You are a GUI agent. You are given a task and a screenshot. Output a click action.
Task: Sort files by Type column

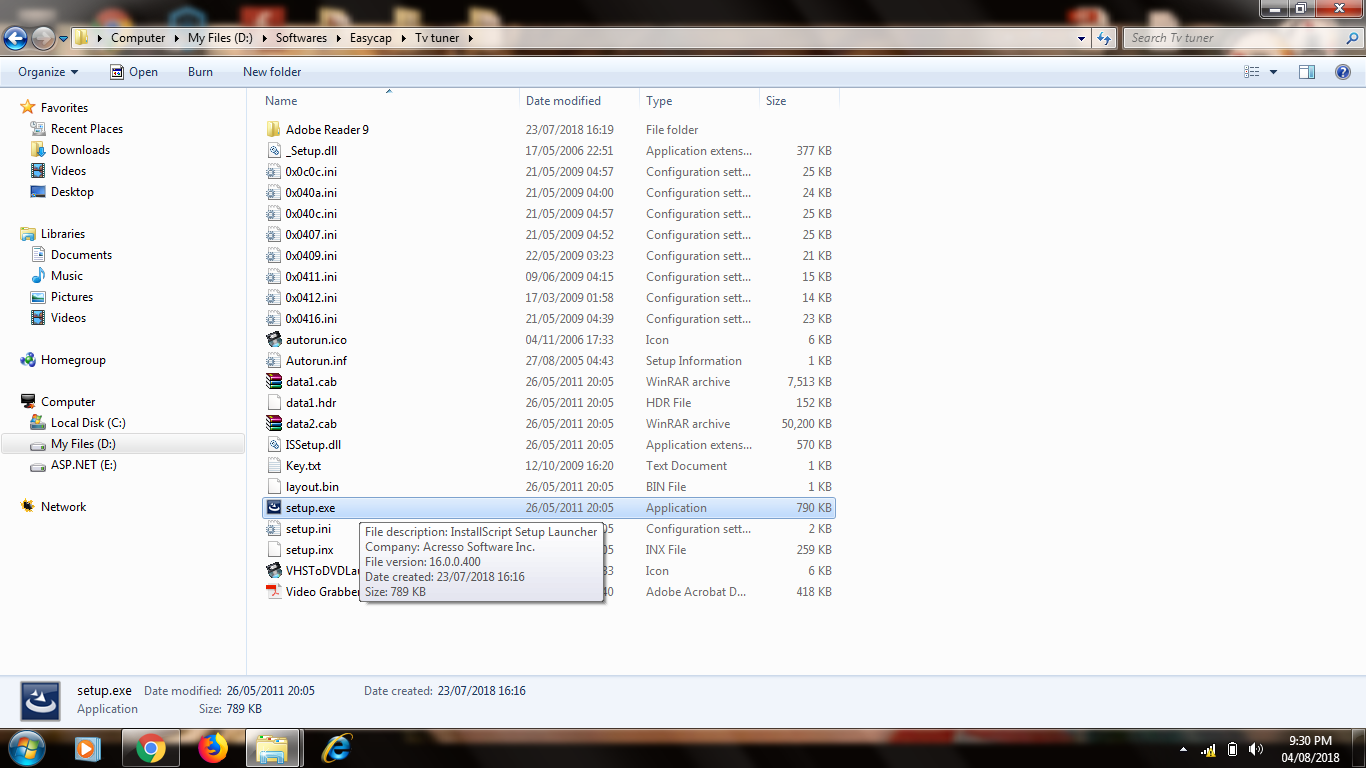659,101
